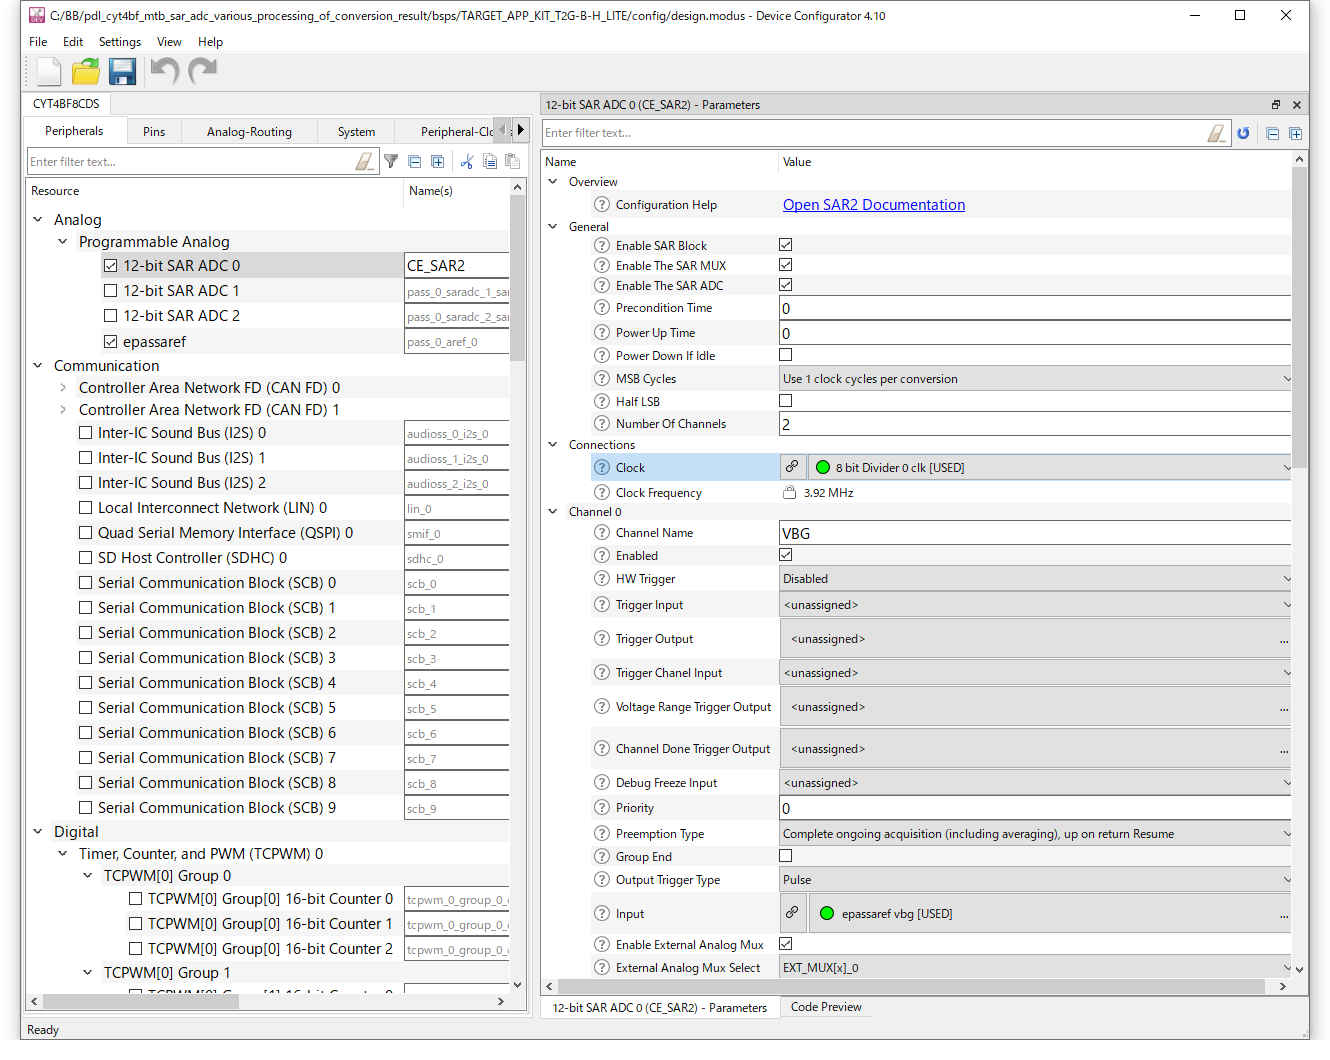Expand all resources in Peripherals tree
This screenshot has height=1060, width=1330.
pos(437,161)
